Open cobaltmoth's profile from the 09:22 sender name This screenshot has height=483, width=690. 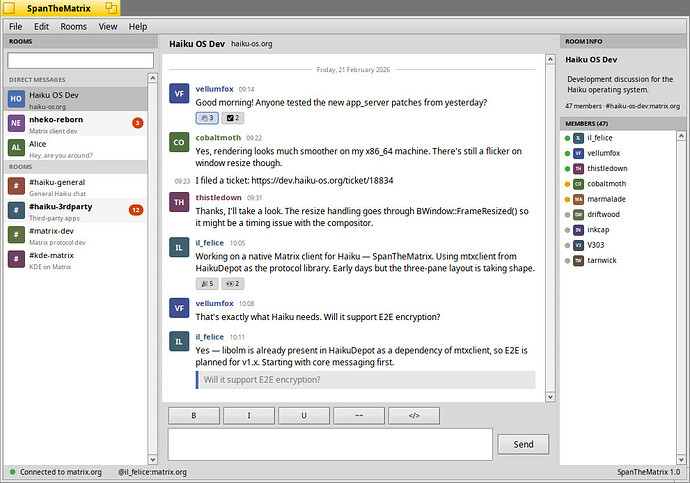pyautogui.click(x=218, y=138)
